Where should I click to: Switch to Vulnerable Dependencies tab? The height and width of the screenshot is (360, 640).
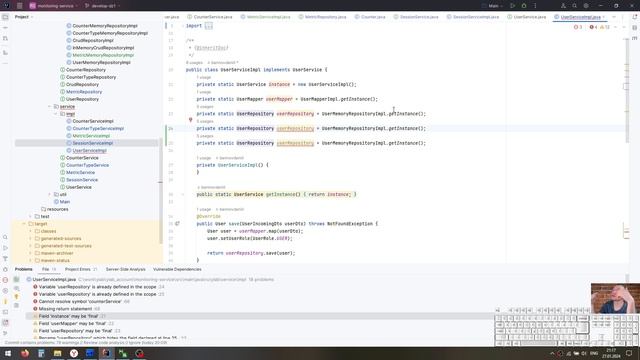tap(177, 269)
